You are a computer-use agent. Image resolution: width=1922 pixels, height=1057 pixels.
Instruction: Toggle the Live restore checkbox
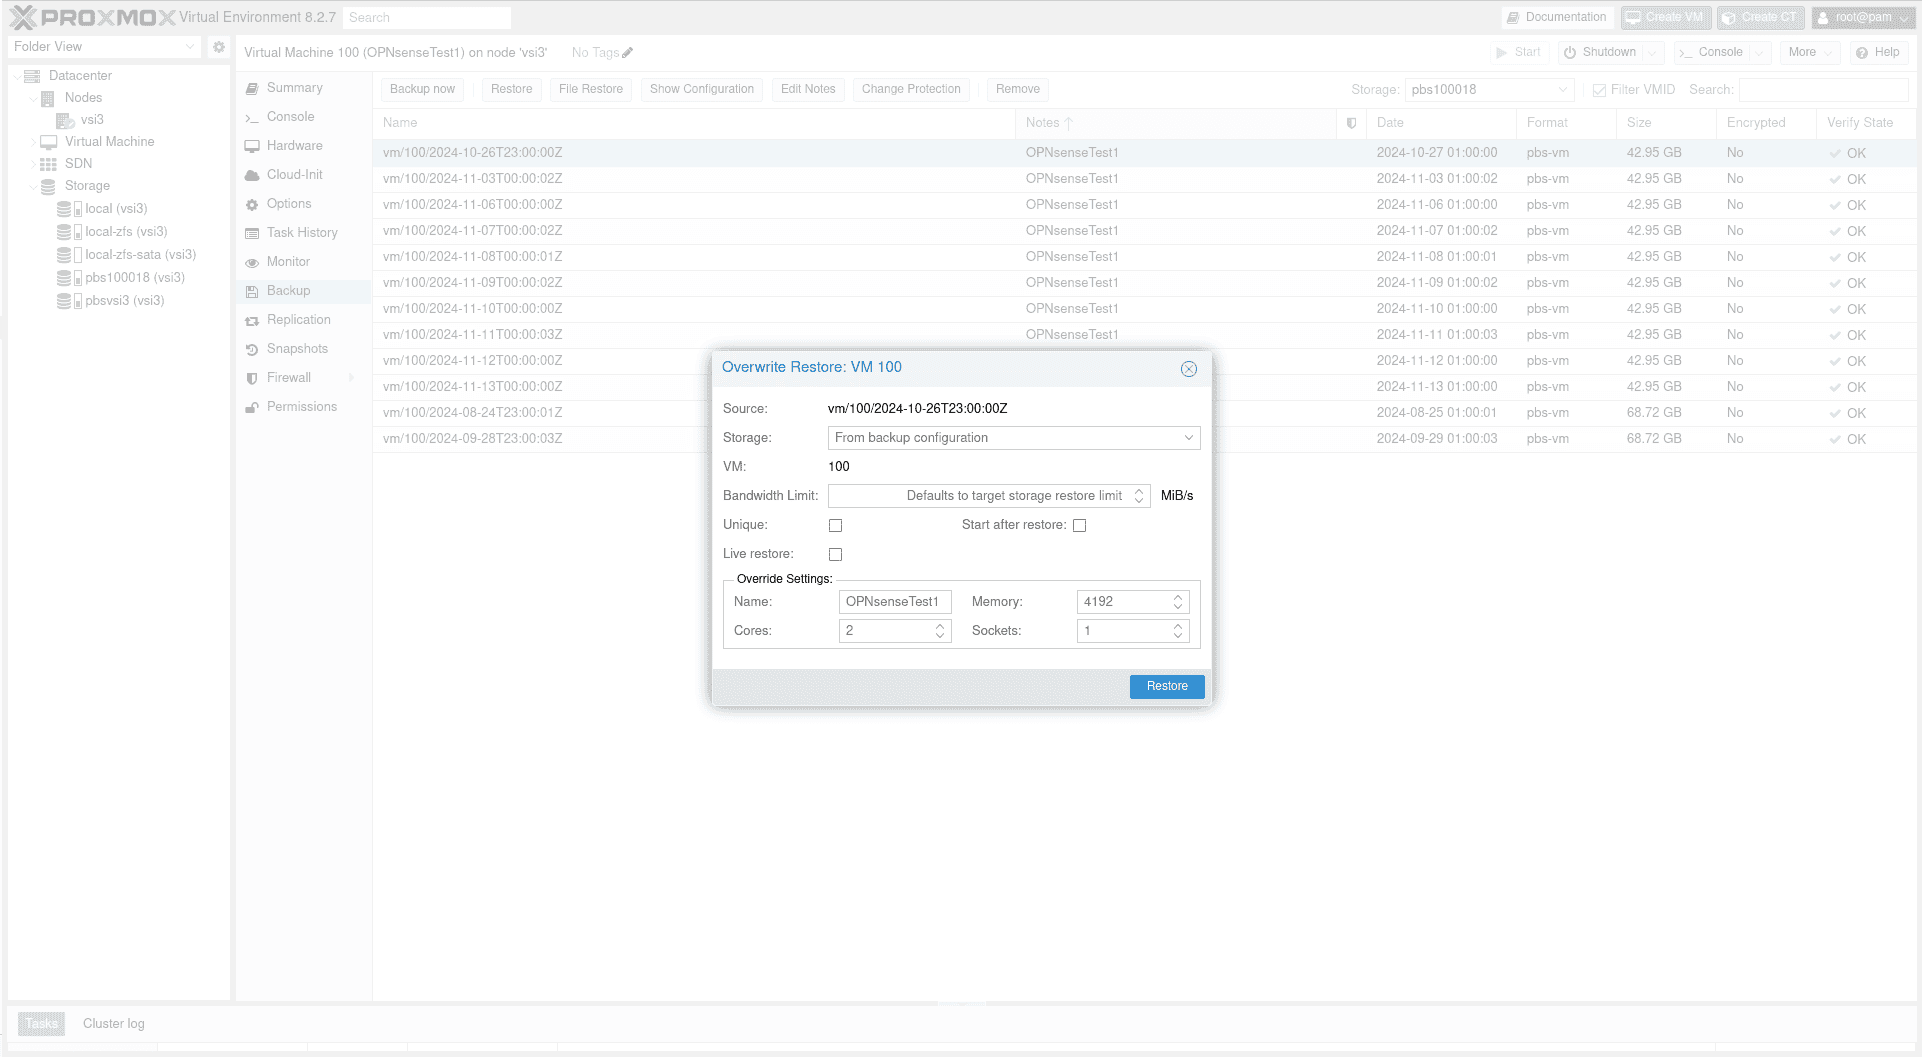(x=835, y=554)
